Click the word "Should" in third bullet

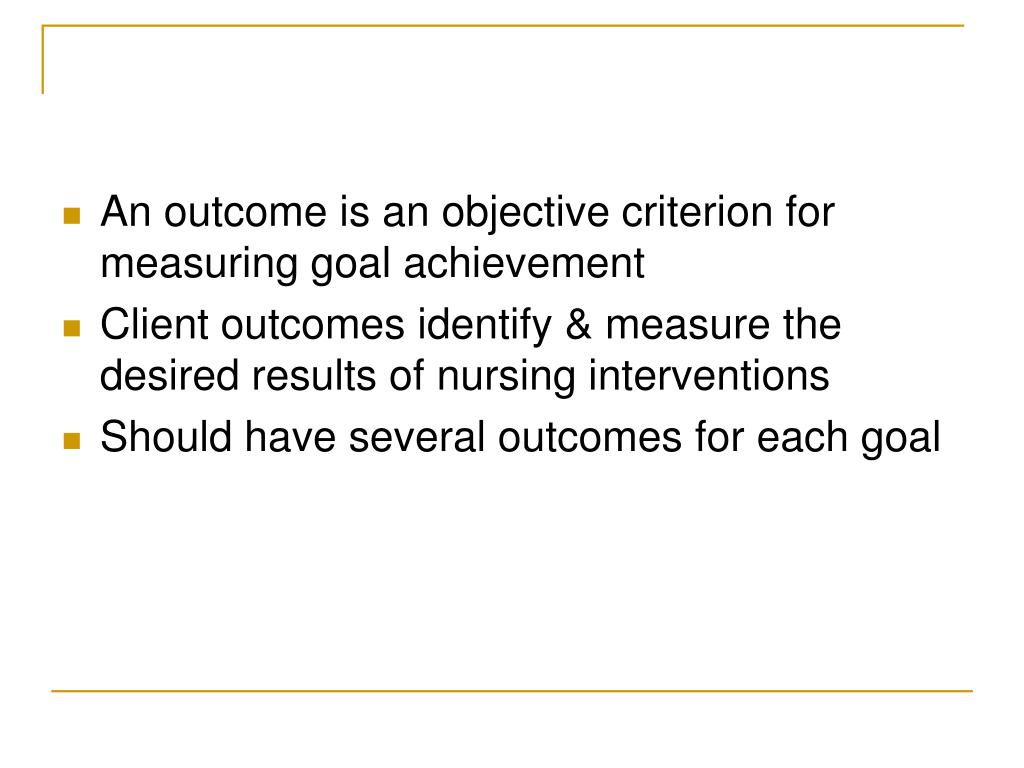(x=166, y=436)
